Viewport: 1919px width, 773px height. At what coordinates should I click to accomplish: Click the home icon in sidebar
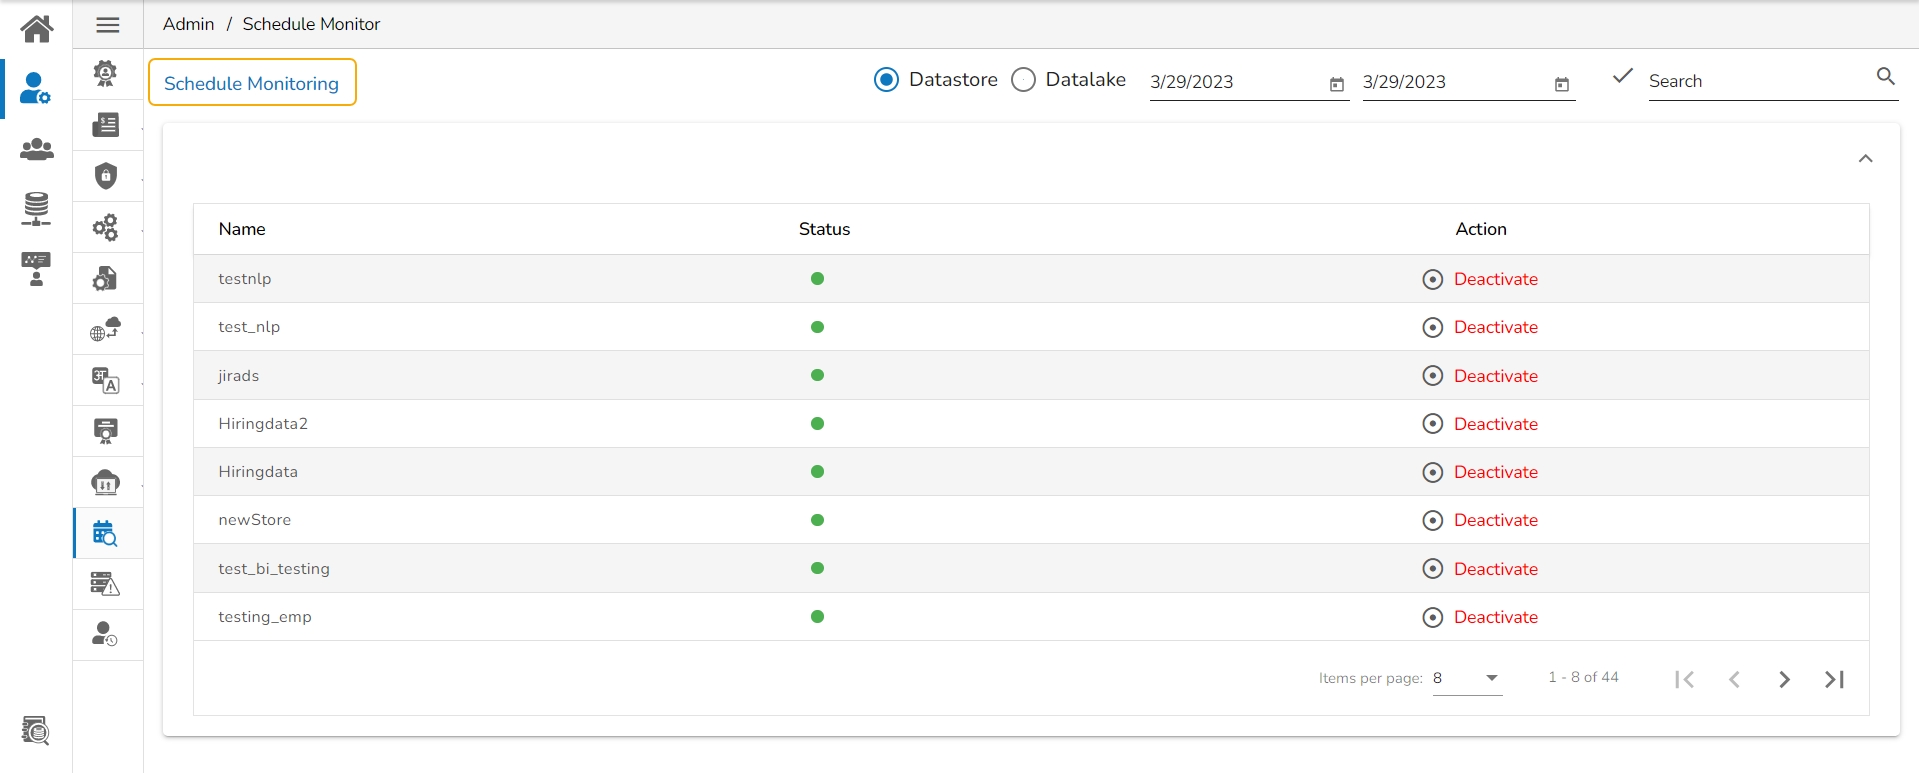(x=37, y=28)
